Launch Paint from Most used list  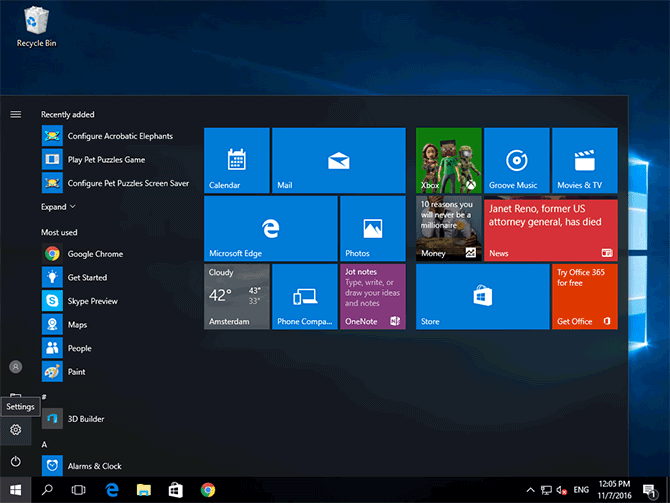pos(115,371)
